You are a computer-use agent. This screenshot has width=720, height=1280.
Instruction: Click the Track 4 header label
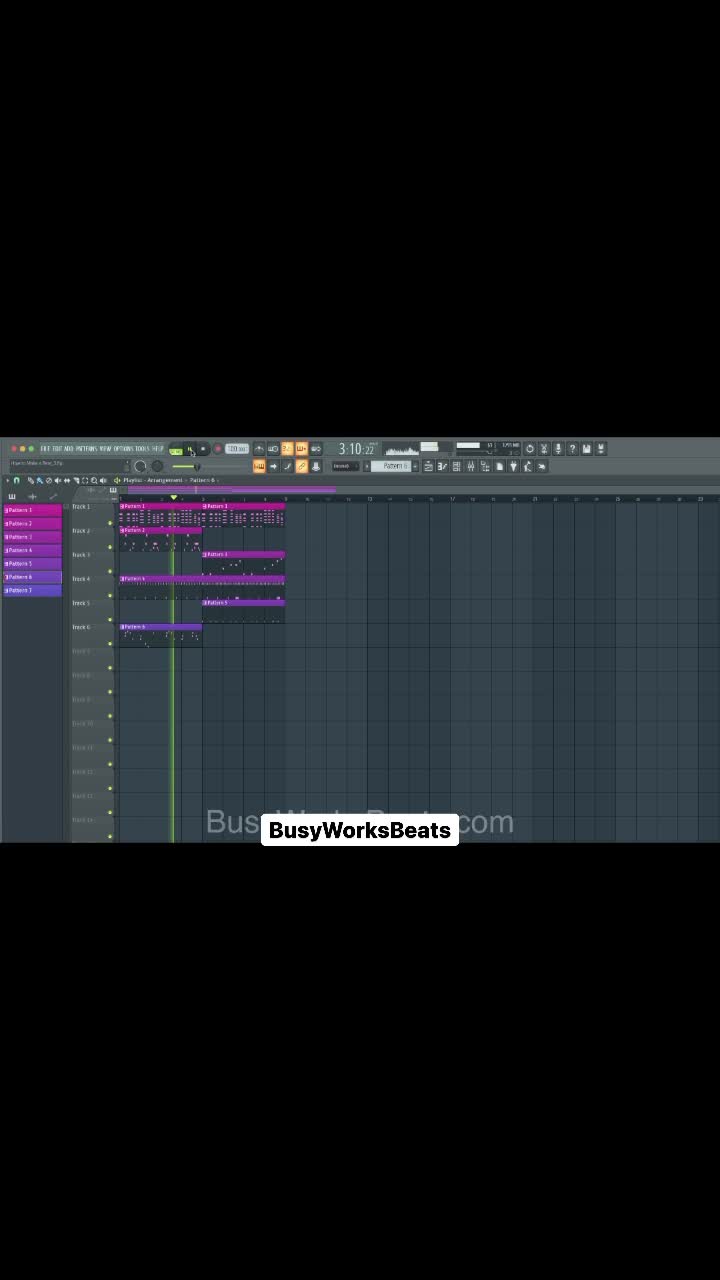click(81, 579)
